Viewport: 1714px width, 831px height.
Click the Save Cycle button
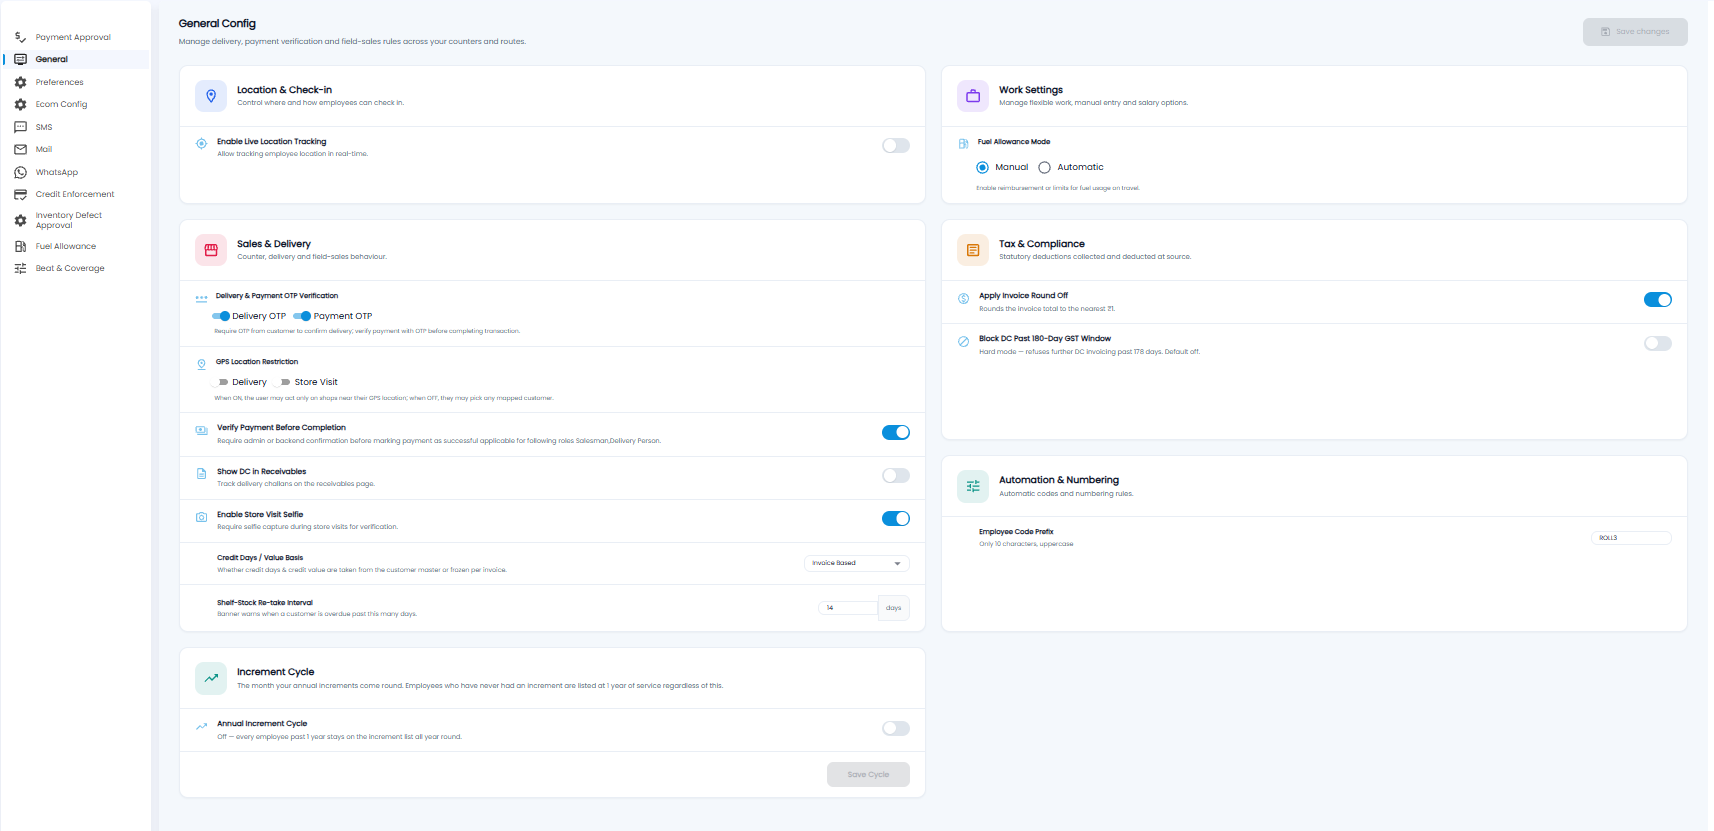coord(868,774)
